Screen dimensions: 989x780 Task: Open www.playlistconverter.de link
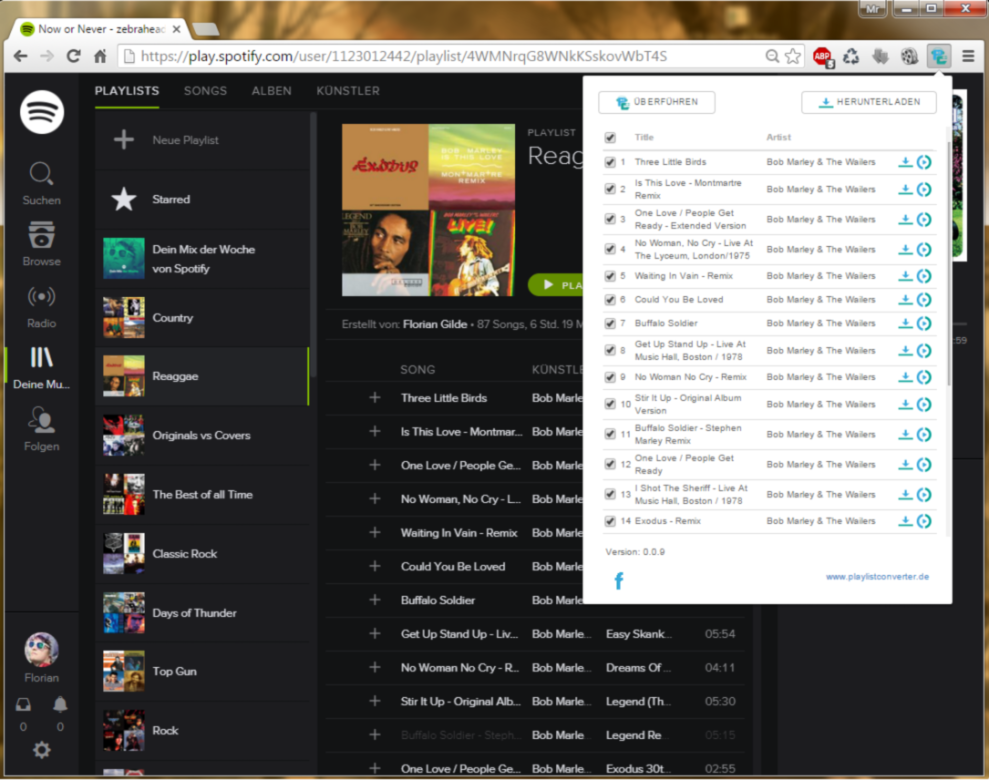pos(877,576)
